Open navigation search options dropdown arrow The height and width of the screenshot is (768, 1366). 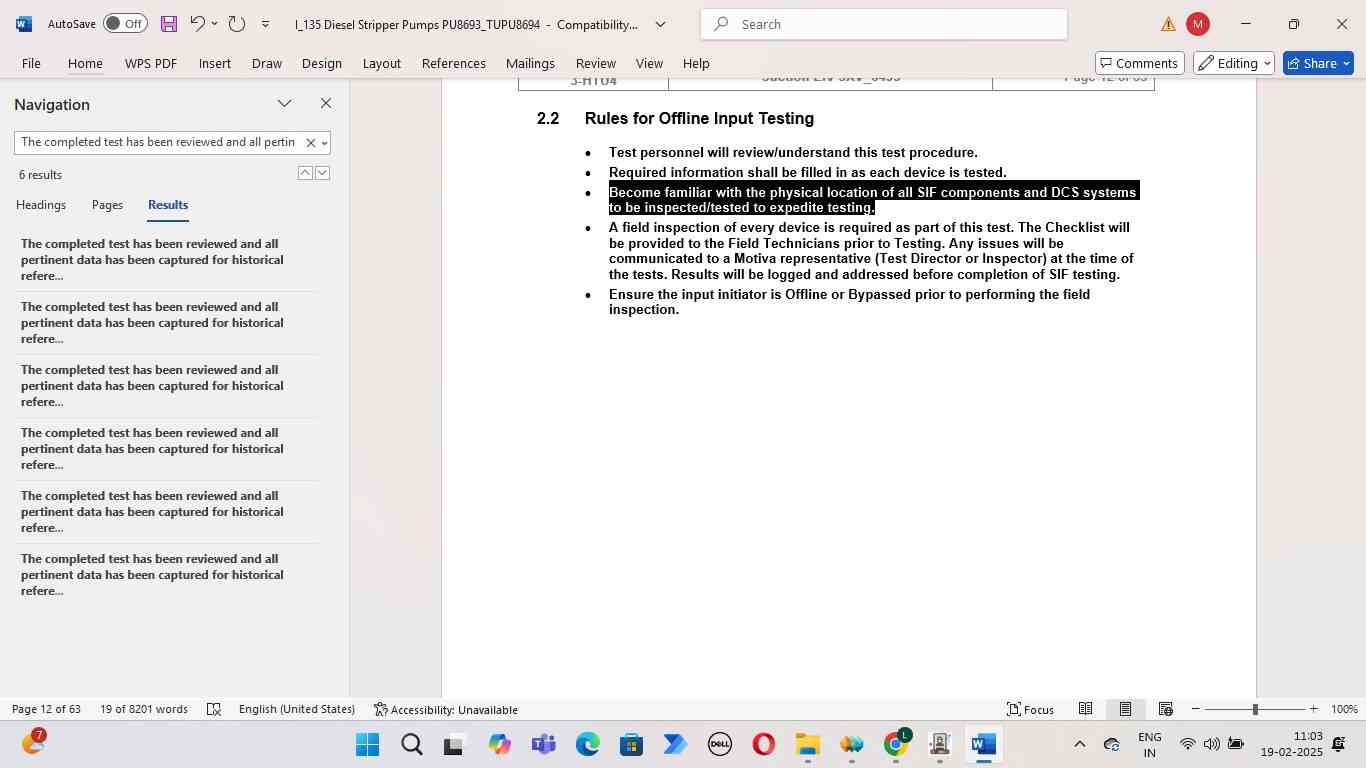coord(324,143)
